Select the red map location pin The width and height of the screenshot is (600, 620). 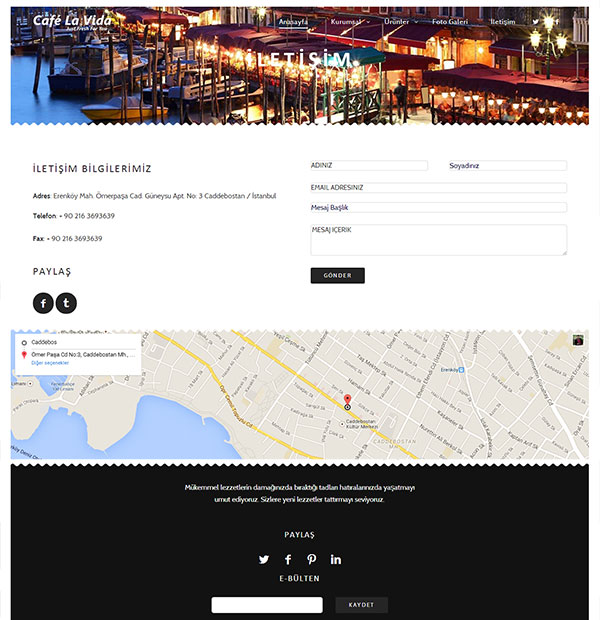click(x=347, y=400)
